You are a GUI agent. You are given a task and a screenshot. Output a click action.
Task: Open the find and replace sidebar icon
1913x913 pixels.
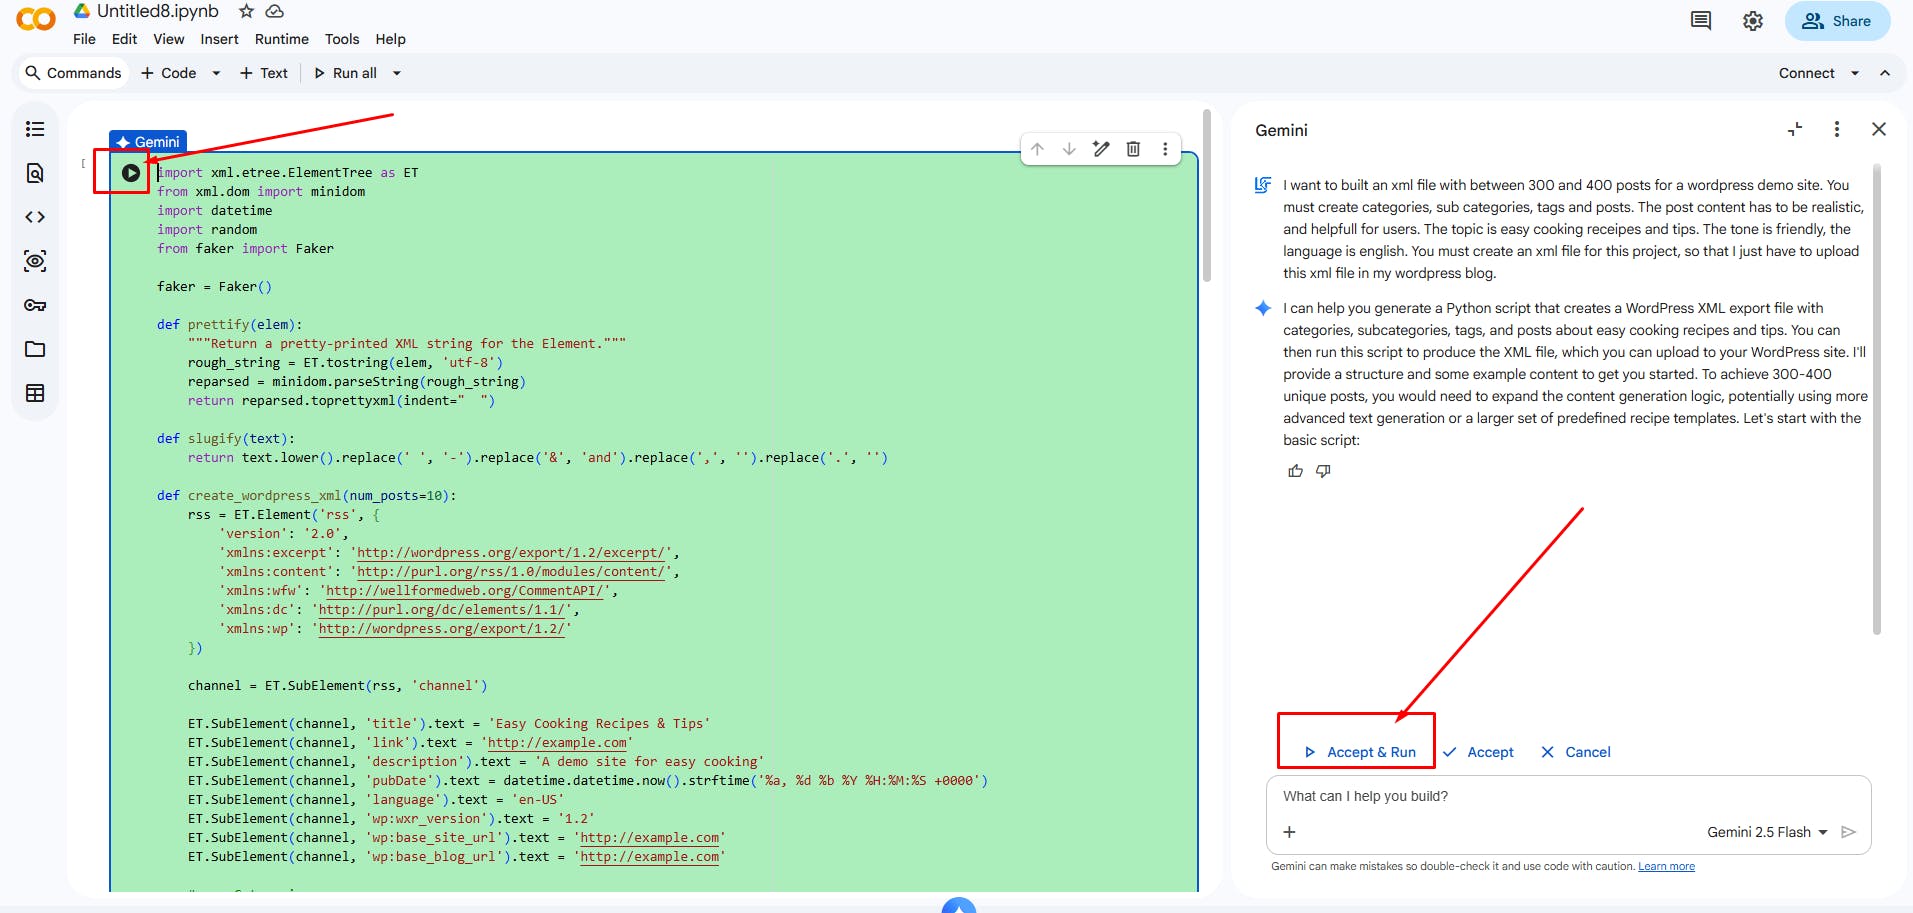coord(35,173)
